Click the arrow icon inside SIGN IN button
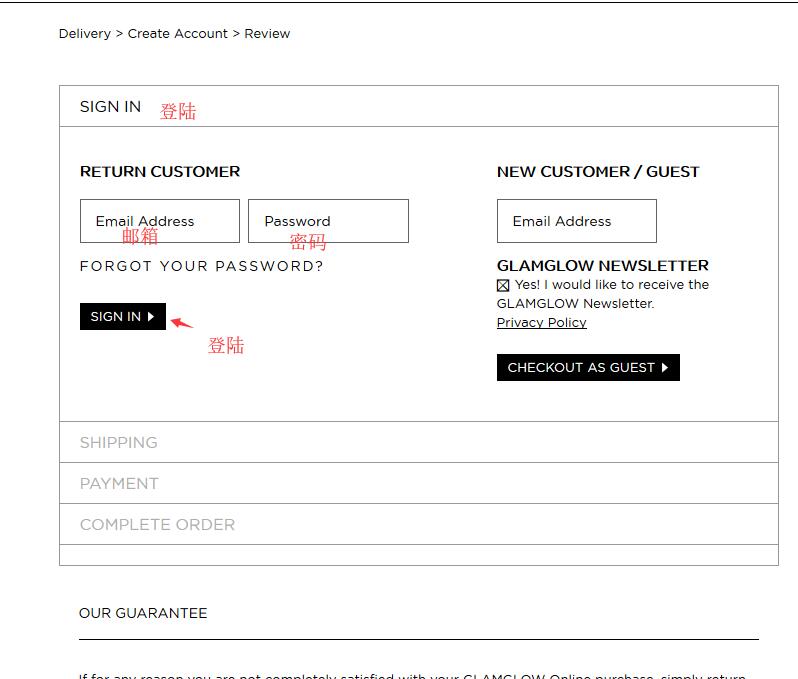This screenshot has width=798, height=679. point(151,317)
